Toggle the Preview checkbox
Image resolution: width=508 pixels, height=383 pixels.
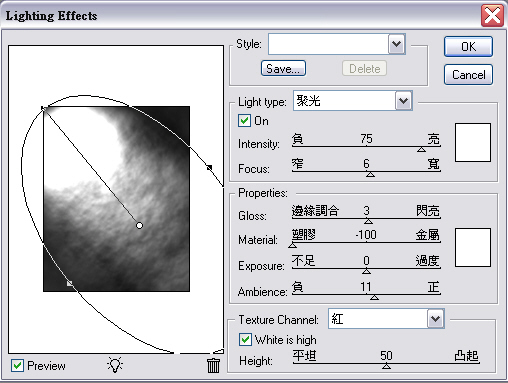(17, 366)
